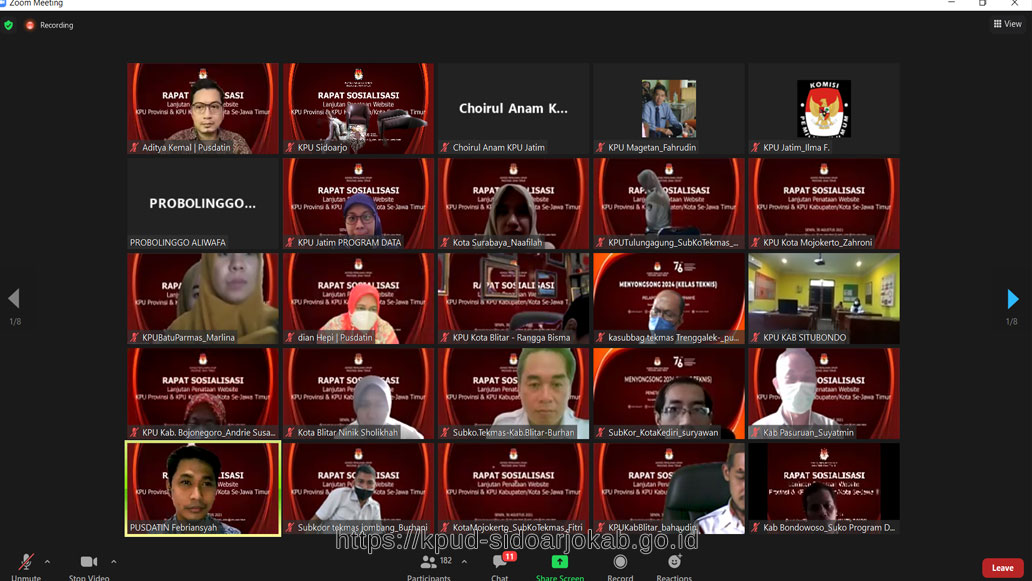Screen dimensions: 1032x581
Task: Select PUSDATIN Febriansyah video tile
Action: (x=203, y=488)
